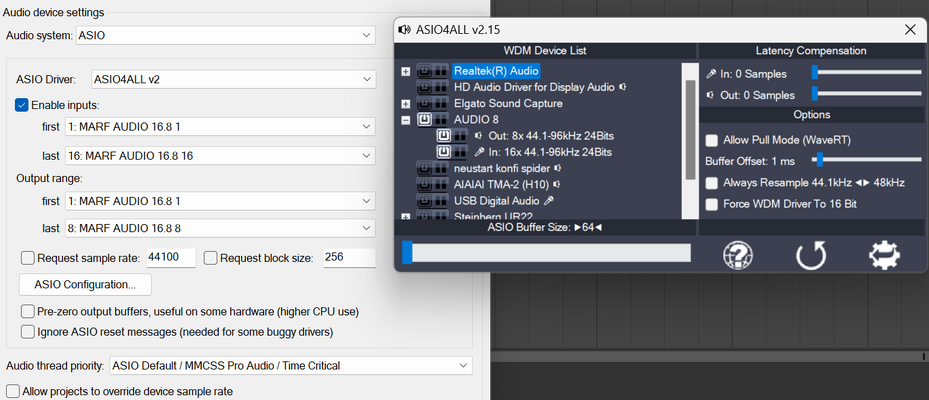Collapse the AUDIO 8 tree node
929x400 pixels.
pos(406,120)
